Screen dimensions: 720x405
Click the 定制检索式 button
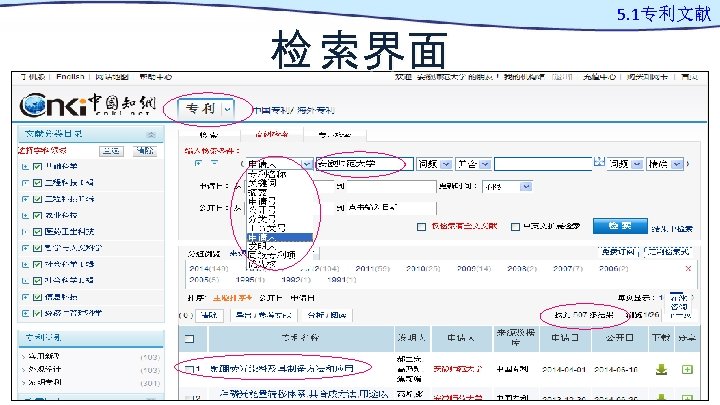tap(668, 252)
